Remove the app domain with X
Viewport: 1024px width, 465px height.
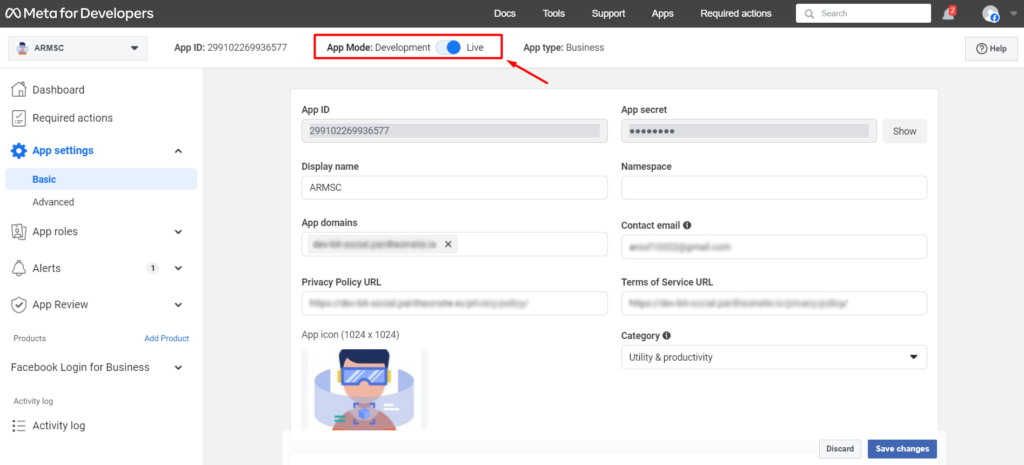[x=448, y=244]
